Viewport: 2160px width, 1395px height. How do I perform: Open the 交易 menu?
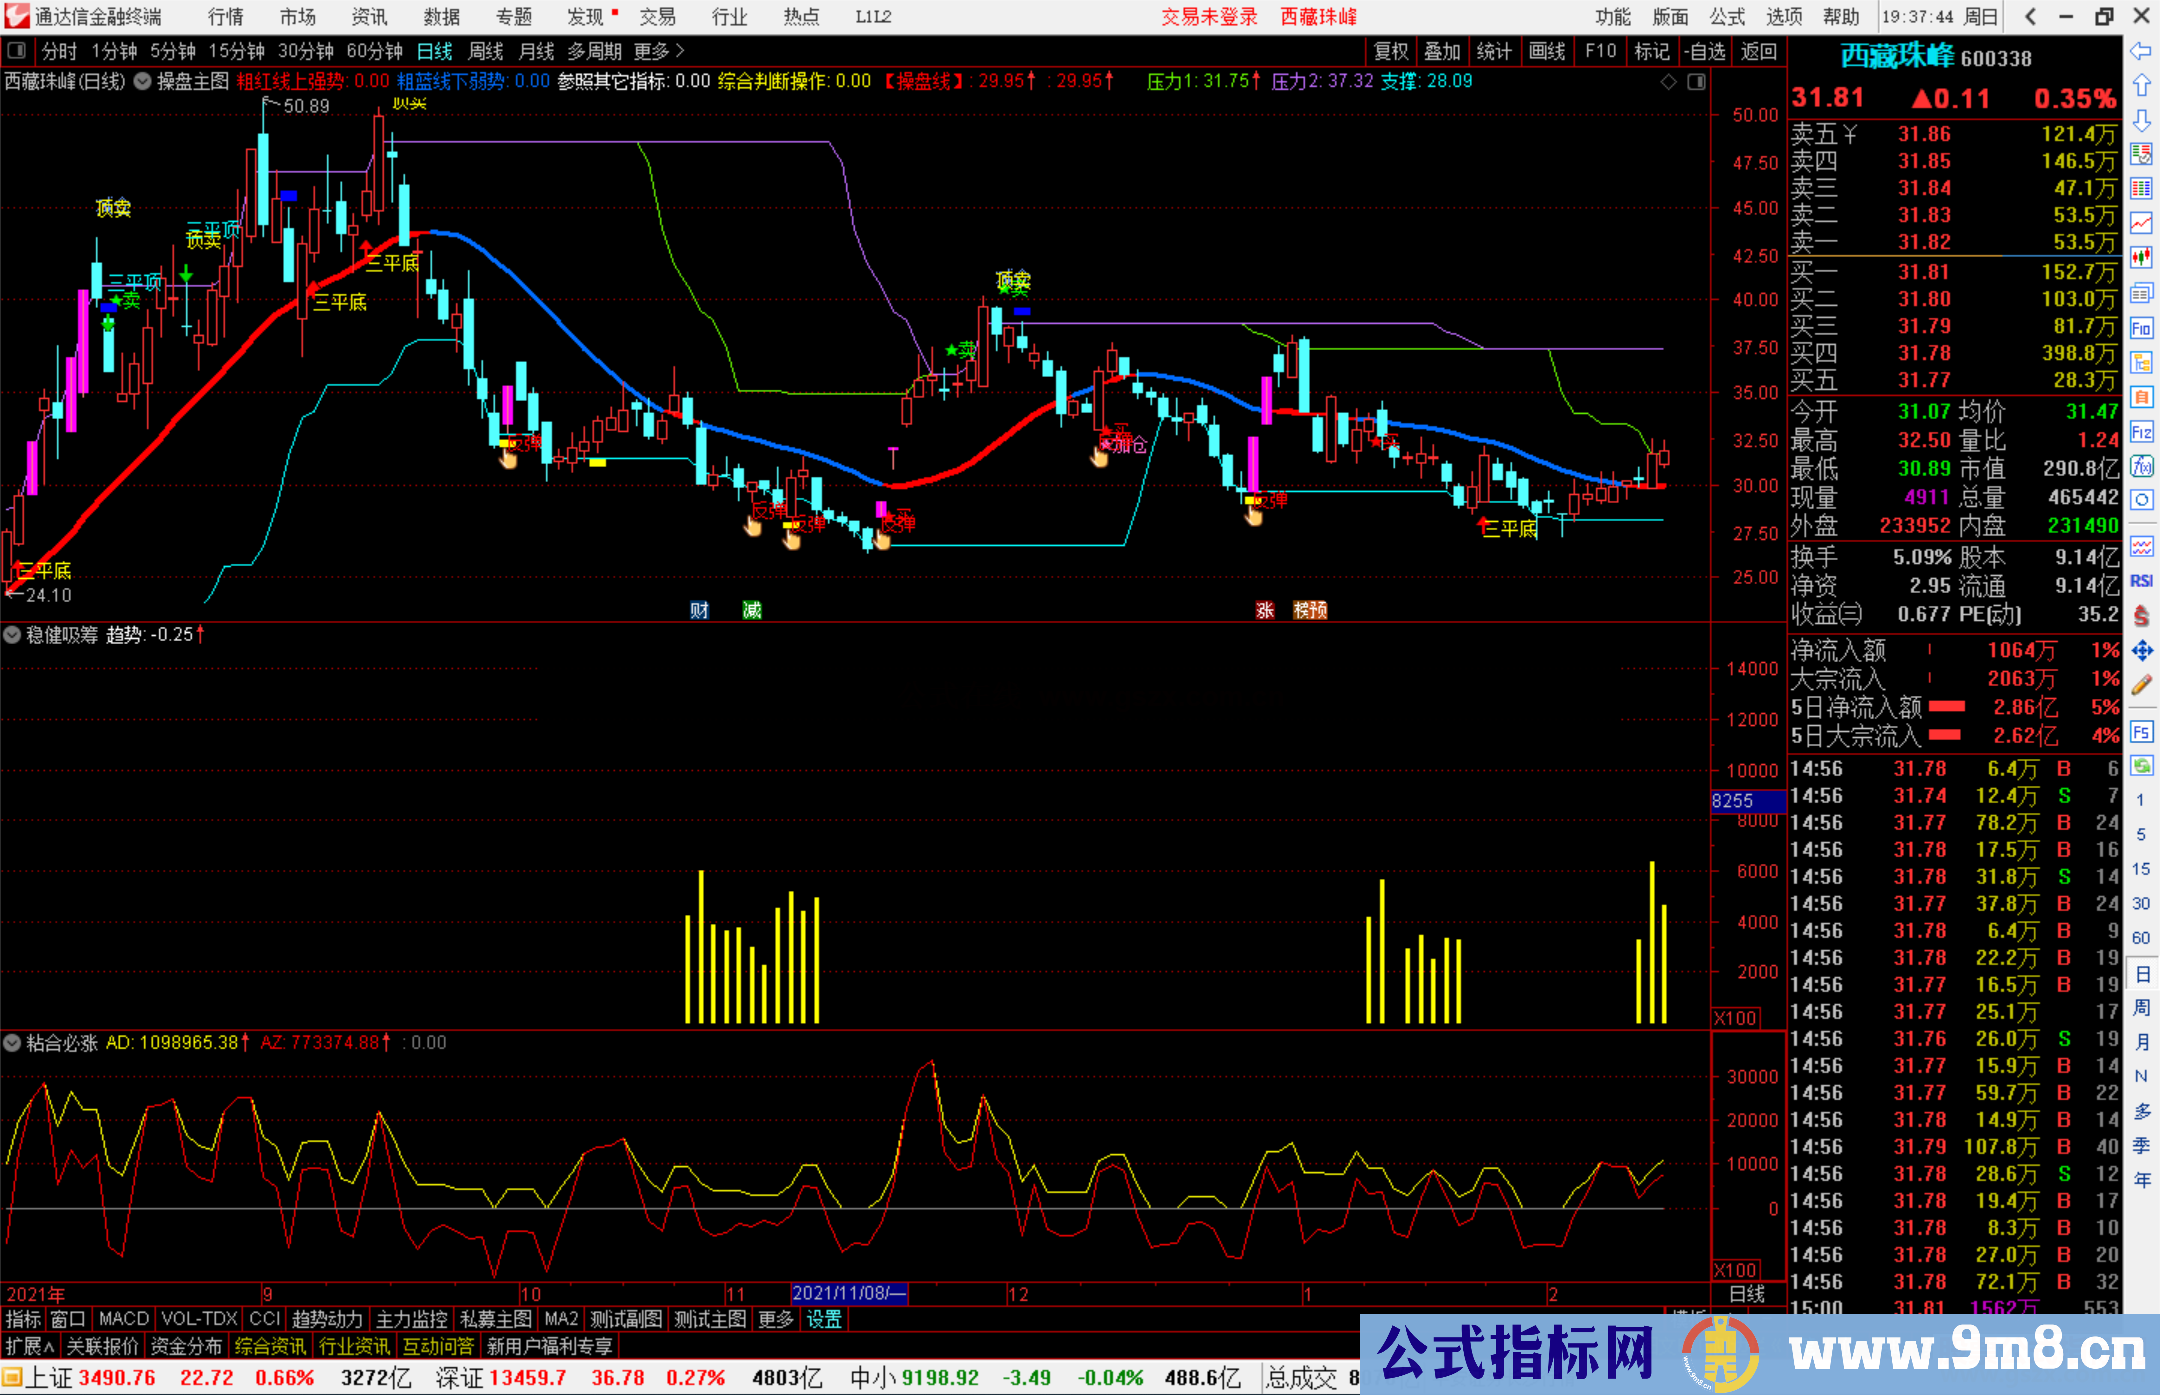pyautogui.click(x=658, y=16)
